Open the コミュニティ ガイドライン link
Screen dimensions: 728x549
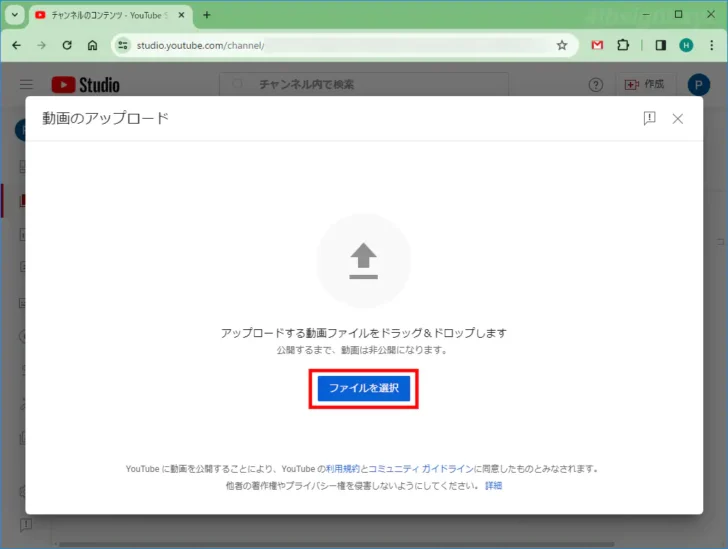(421, 469)
